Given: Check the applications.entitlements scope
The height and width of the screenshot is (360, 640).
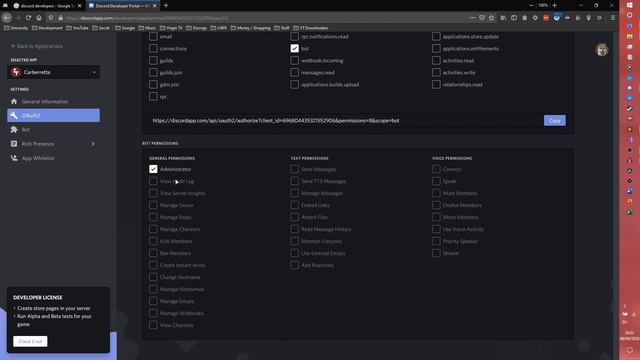Looking at the screenshot, I should (436, 48).
